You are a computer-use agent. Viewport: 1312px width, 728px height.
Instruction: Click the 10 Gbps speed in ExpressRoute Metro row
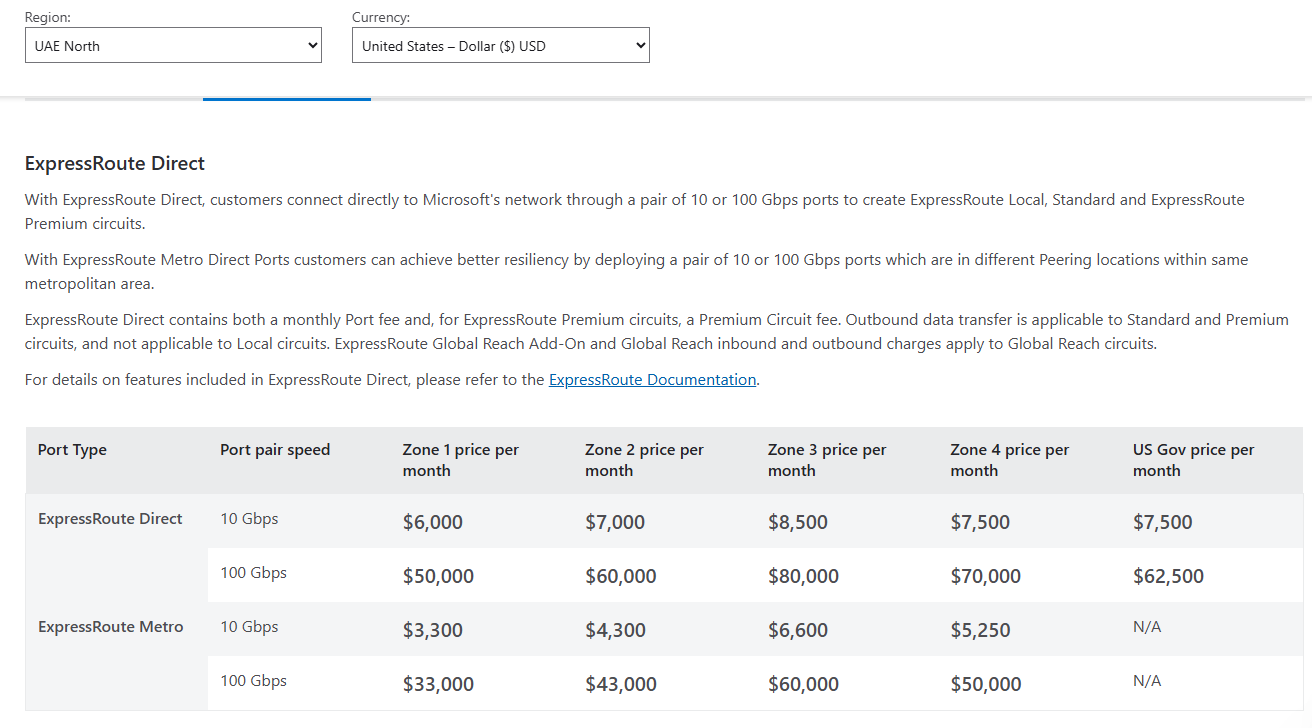pyautogui.click(x=249, y=627)
